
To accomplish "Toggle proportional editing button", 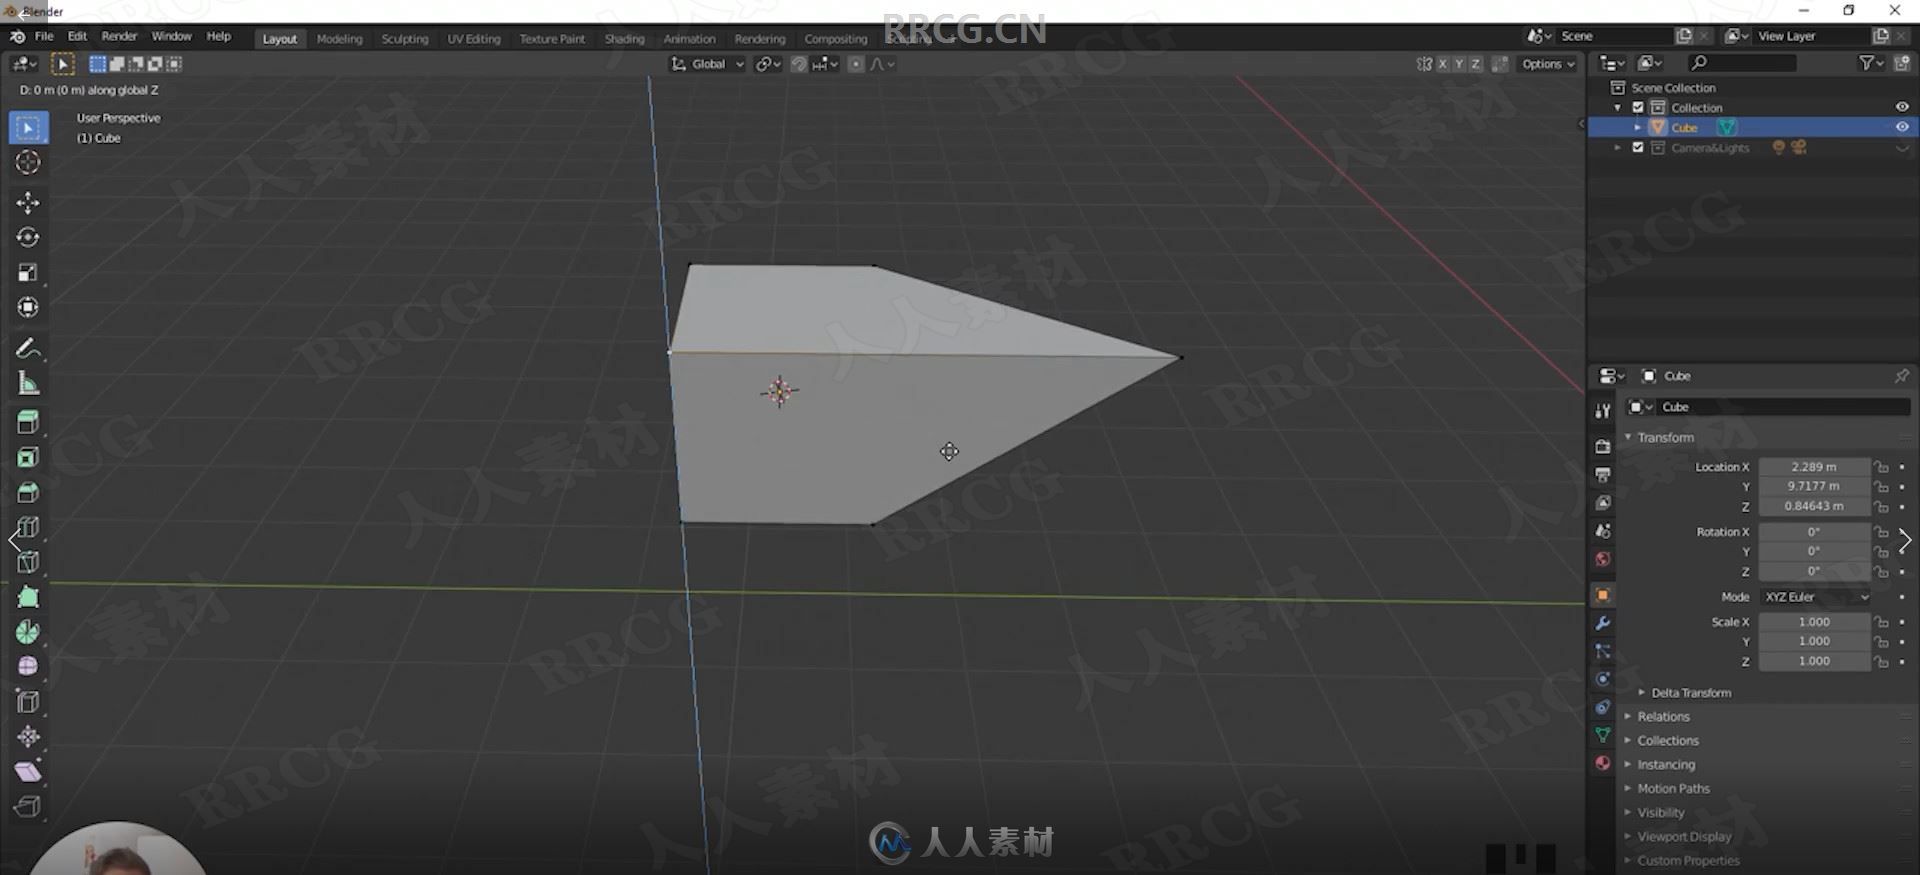I will 856,64.
